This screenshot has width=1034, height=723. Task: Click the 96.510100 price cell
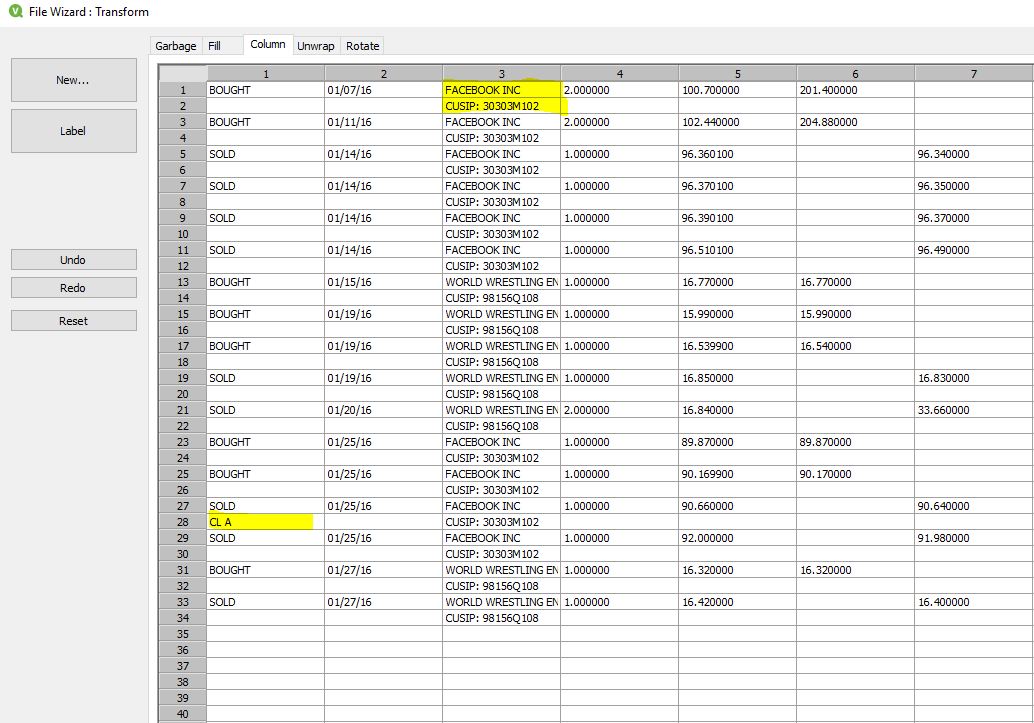(x=738, y=250)
